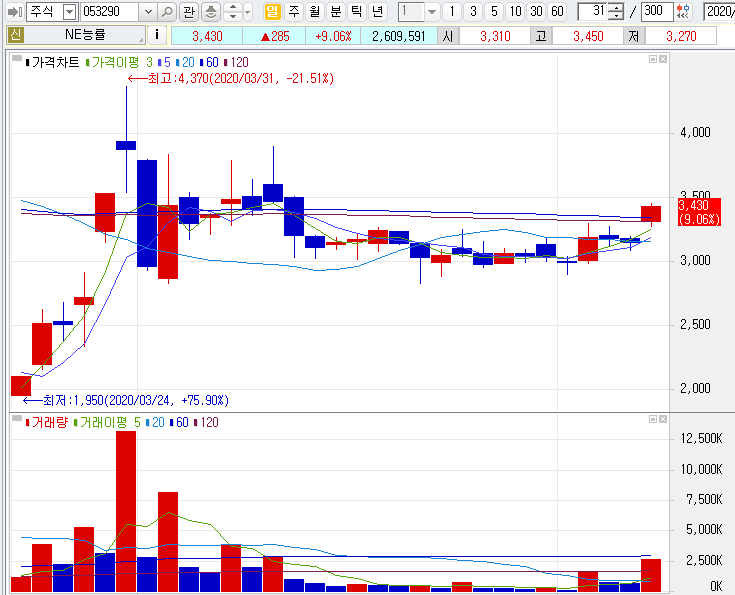Click the 12,500K volume axis label
This screenshot has height=595, width=735.
pyautogui.click(x=701, y=439)
